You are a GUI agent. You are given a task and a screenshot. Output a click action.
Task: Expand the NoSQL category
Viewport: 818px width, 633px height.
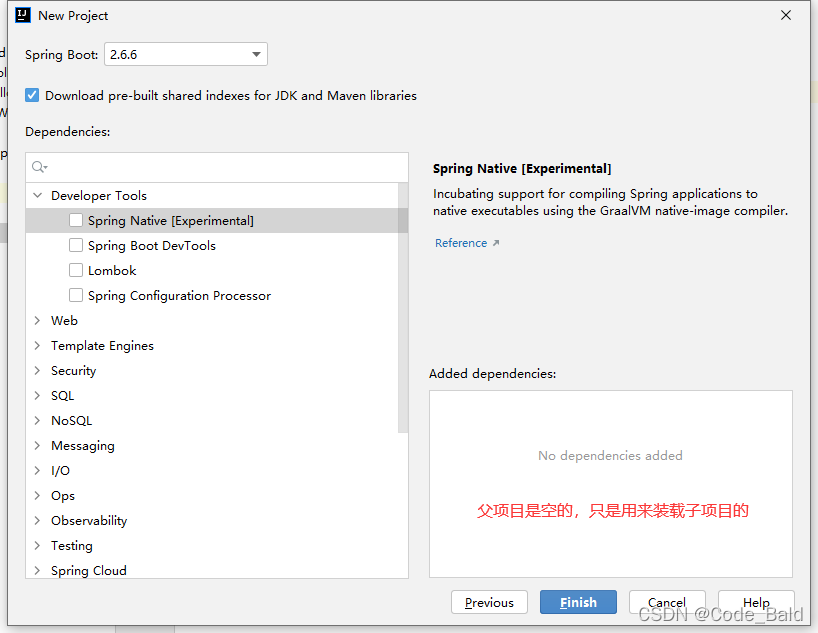click(37, 421)
